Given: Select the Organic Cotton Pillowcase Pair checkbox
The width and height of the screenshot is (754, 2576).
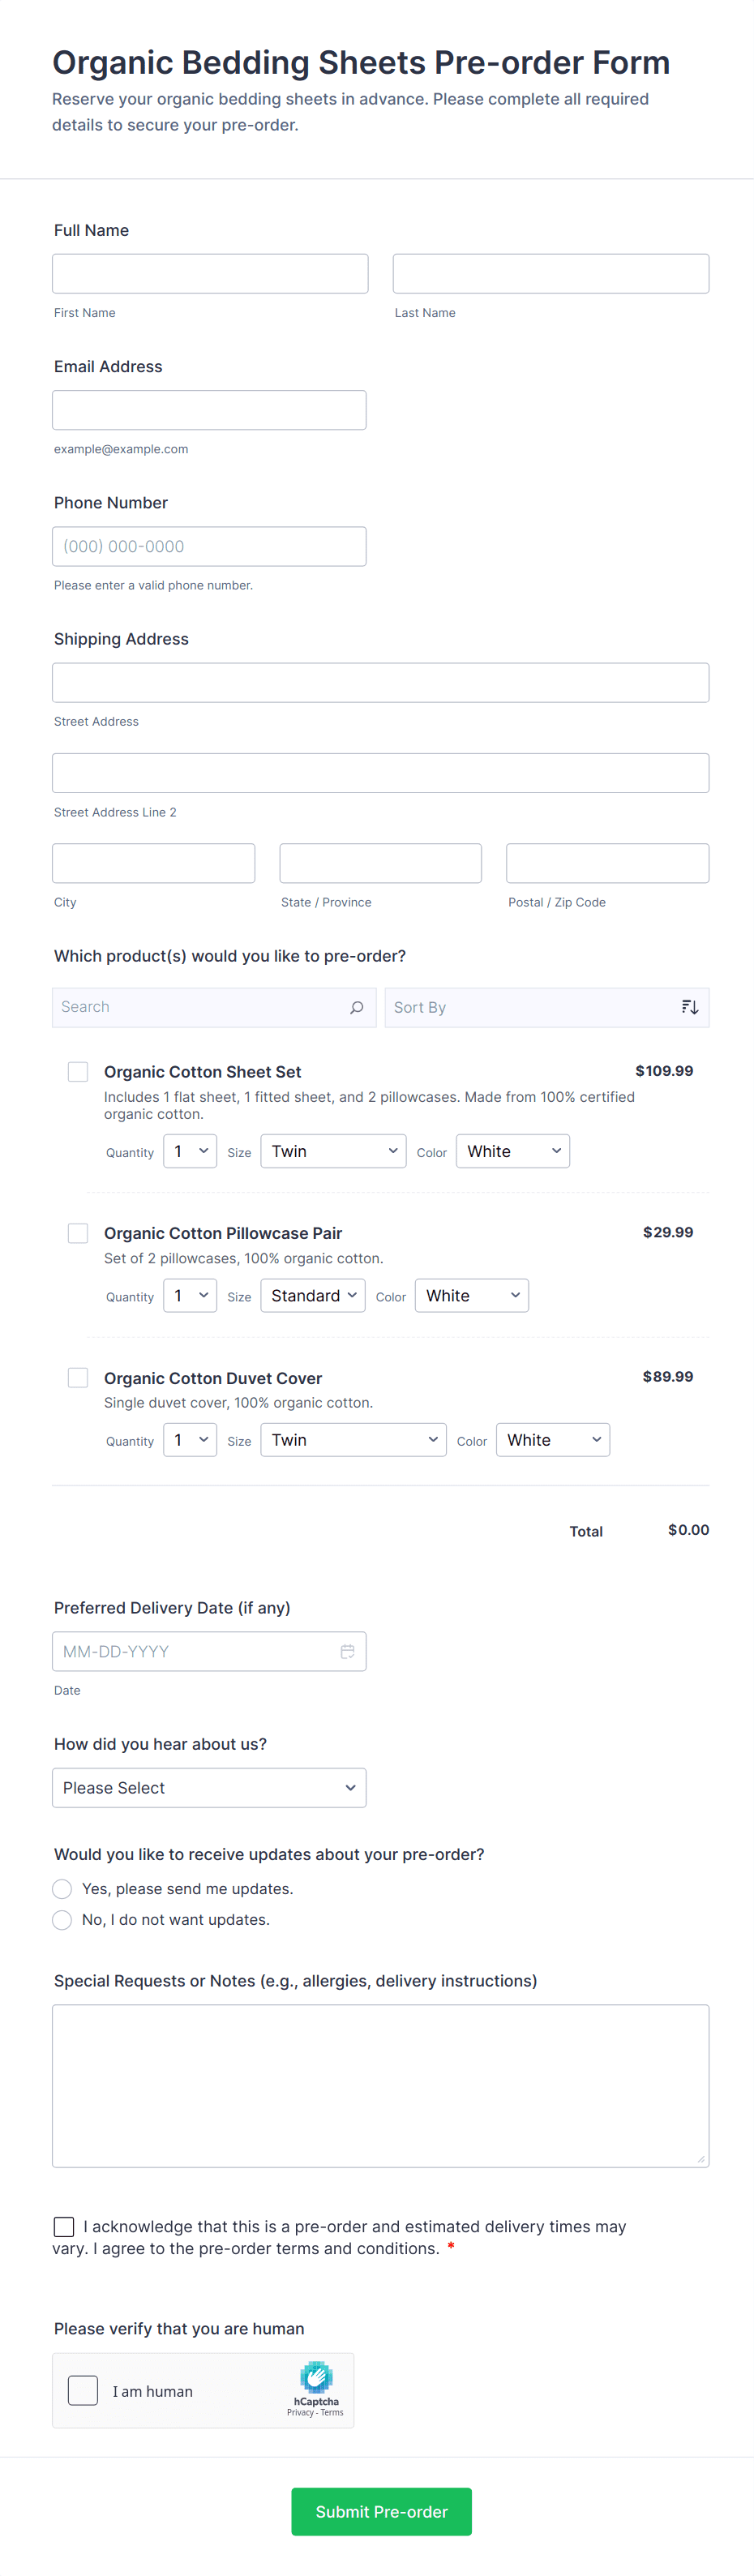Looking at the screenshot, I should (x=78, y=1233).
